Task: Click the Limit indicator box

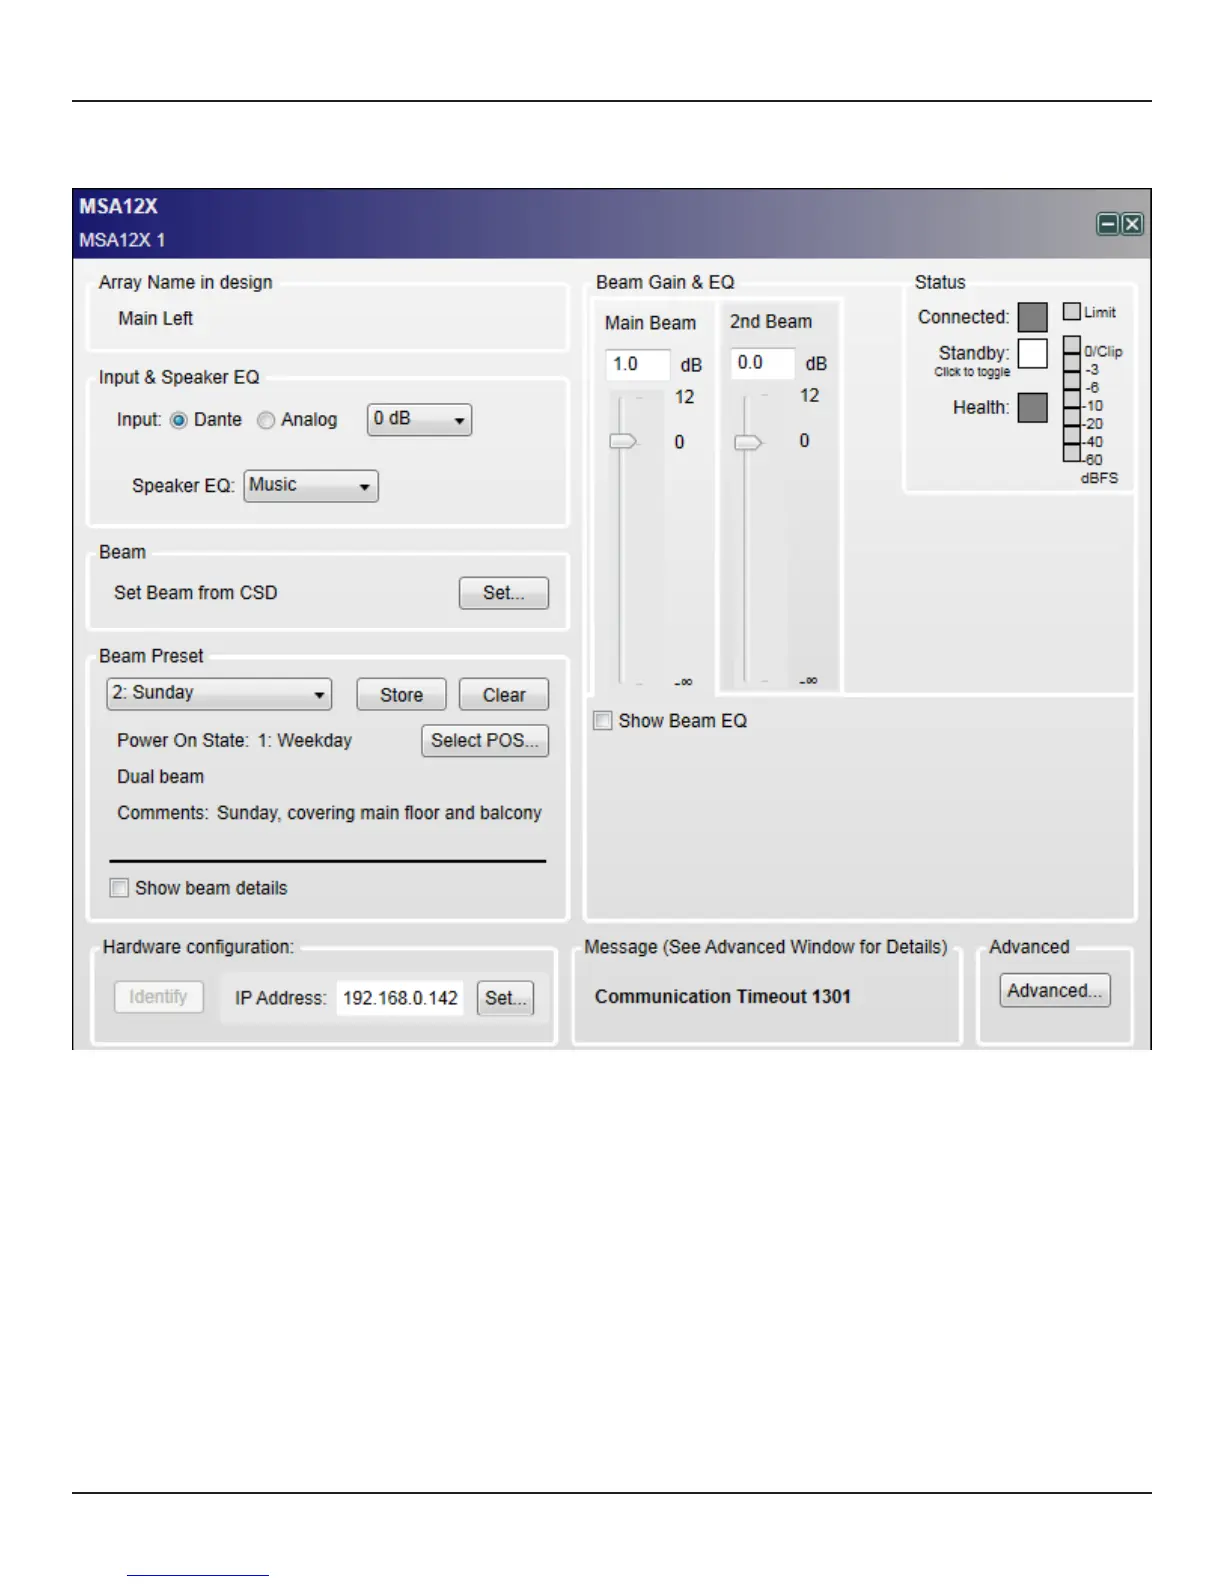Action: 1072,312
